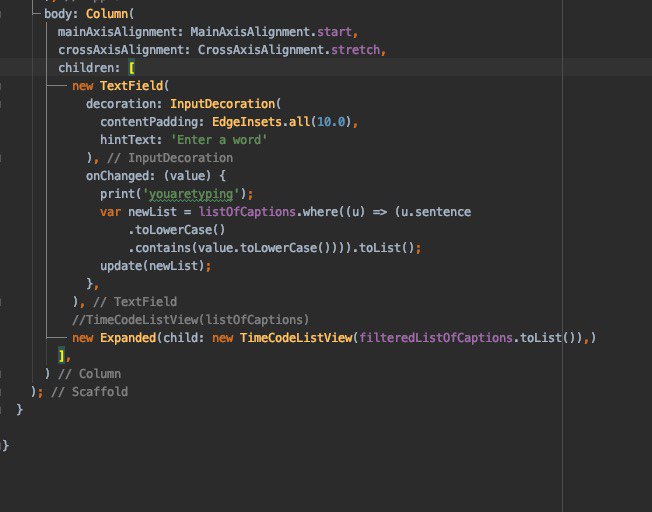The width and height of the screenshot is (652, 512).
Task: Click the 'mainAxisAlignment:' parameter name
Action: pyautogui.click(x=120, y=32)
